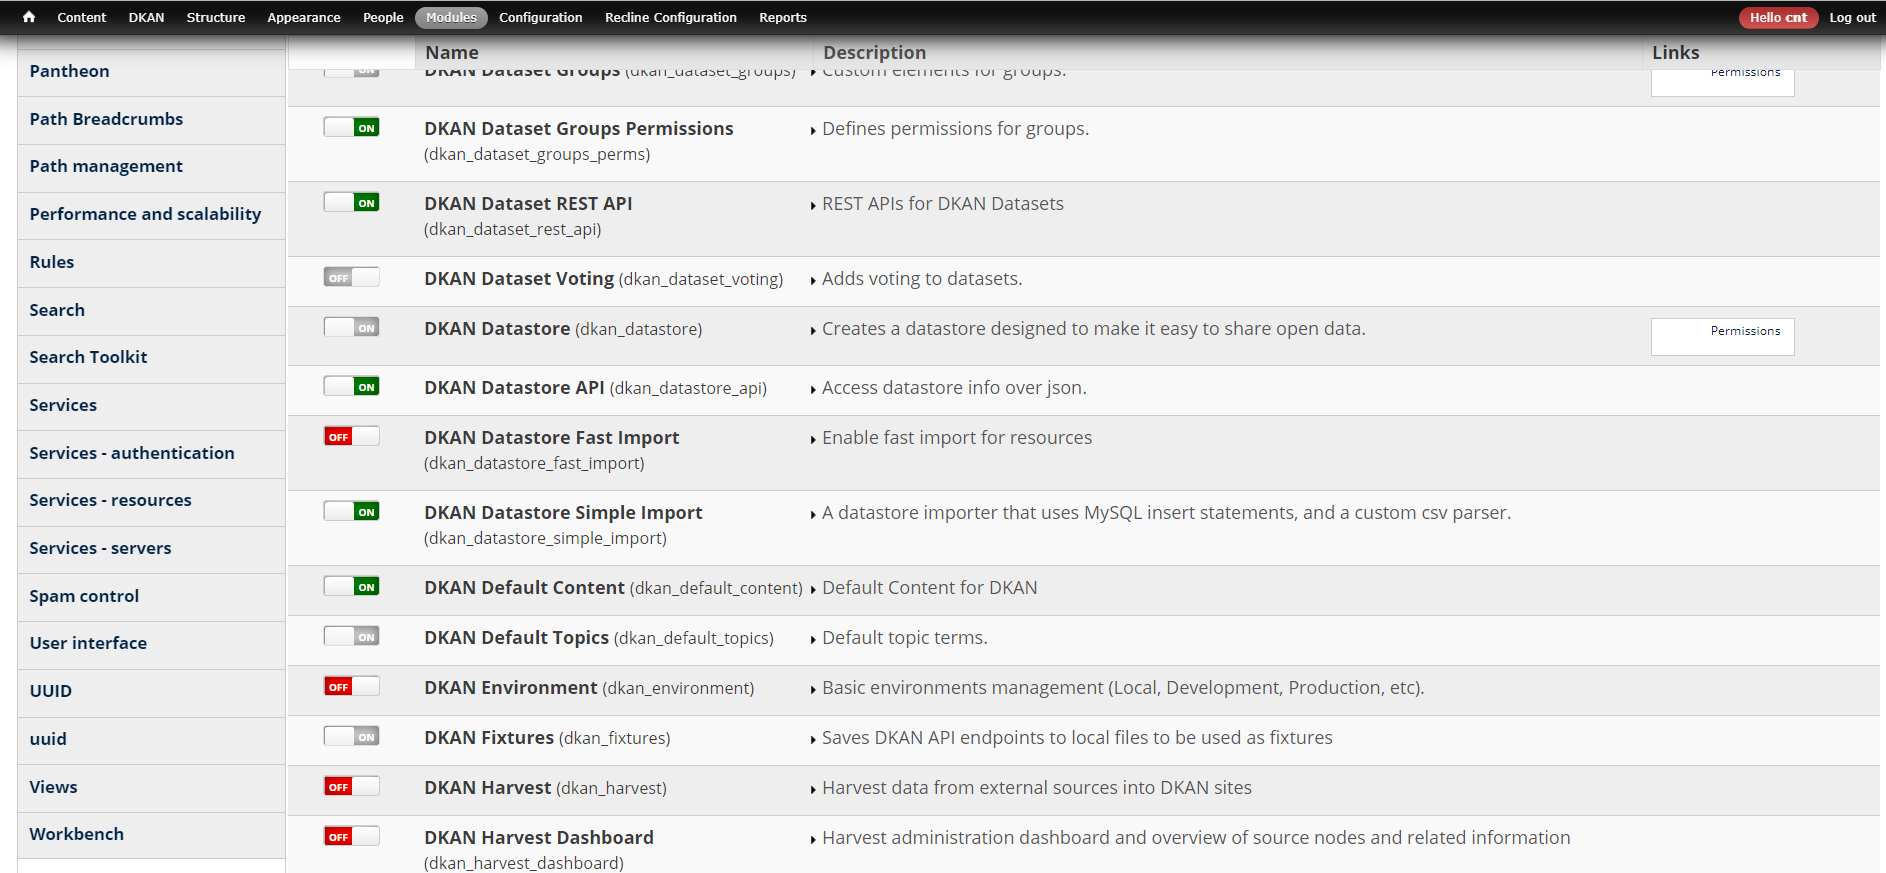1886x873 pixels.
Task: Expand 'Default Content for DKAN' description
Action: coord(924,588)
